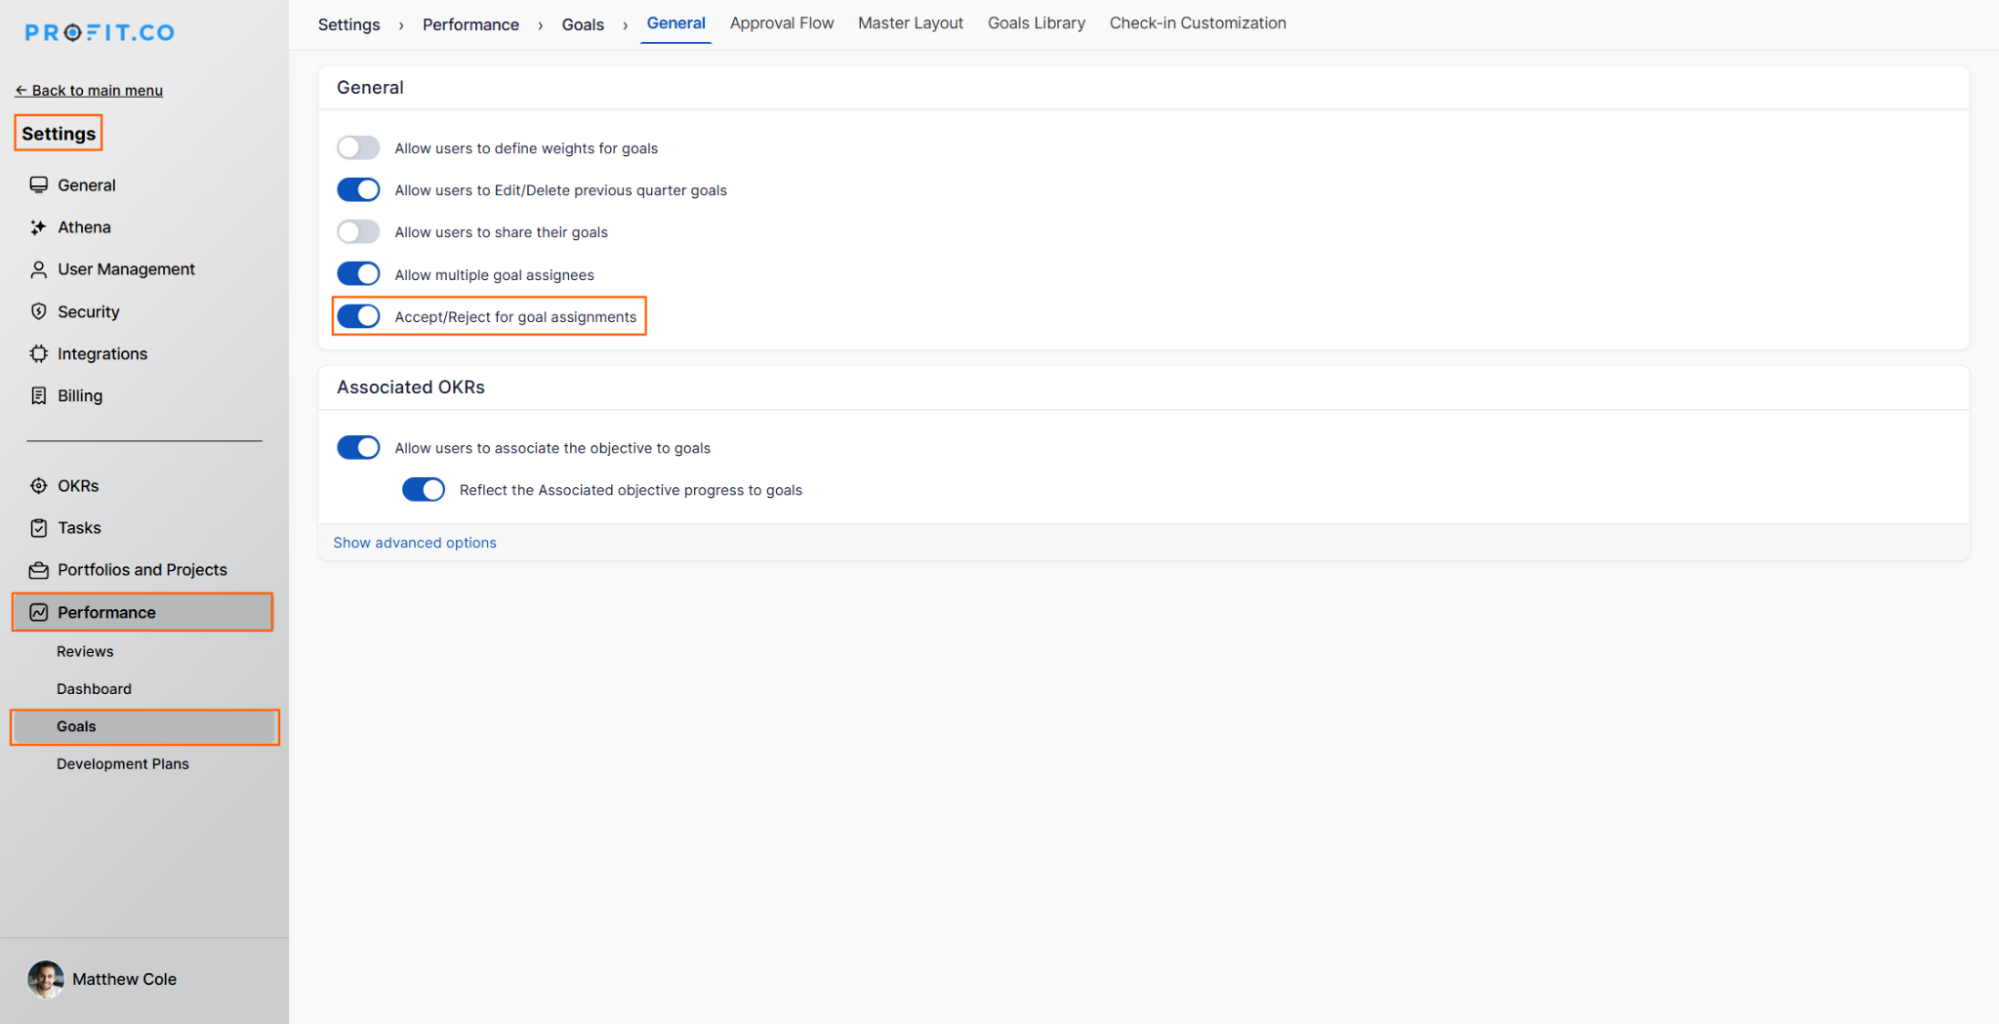Click the Tasks clipboard icon
This screenshot has width=1999, height=1024.
pyautogui.click(x=38, y=528)
